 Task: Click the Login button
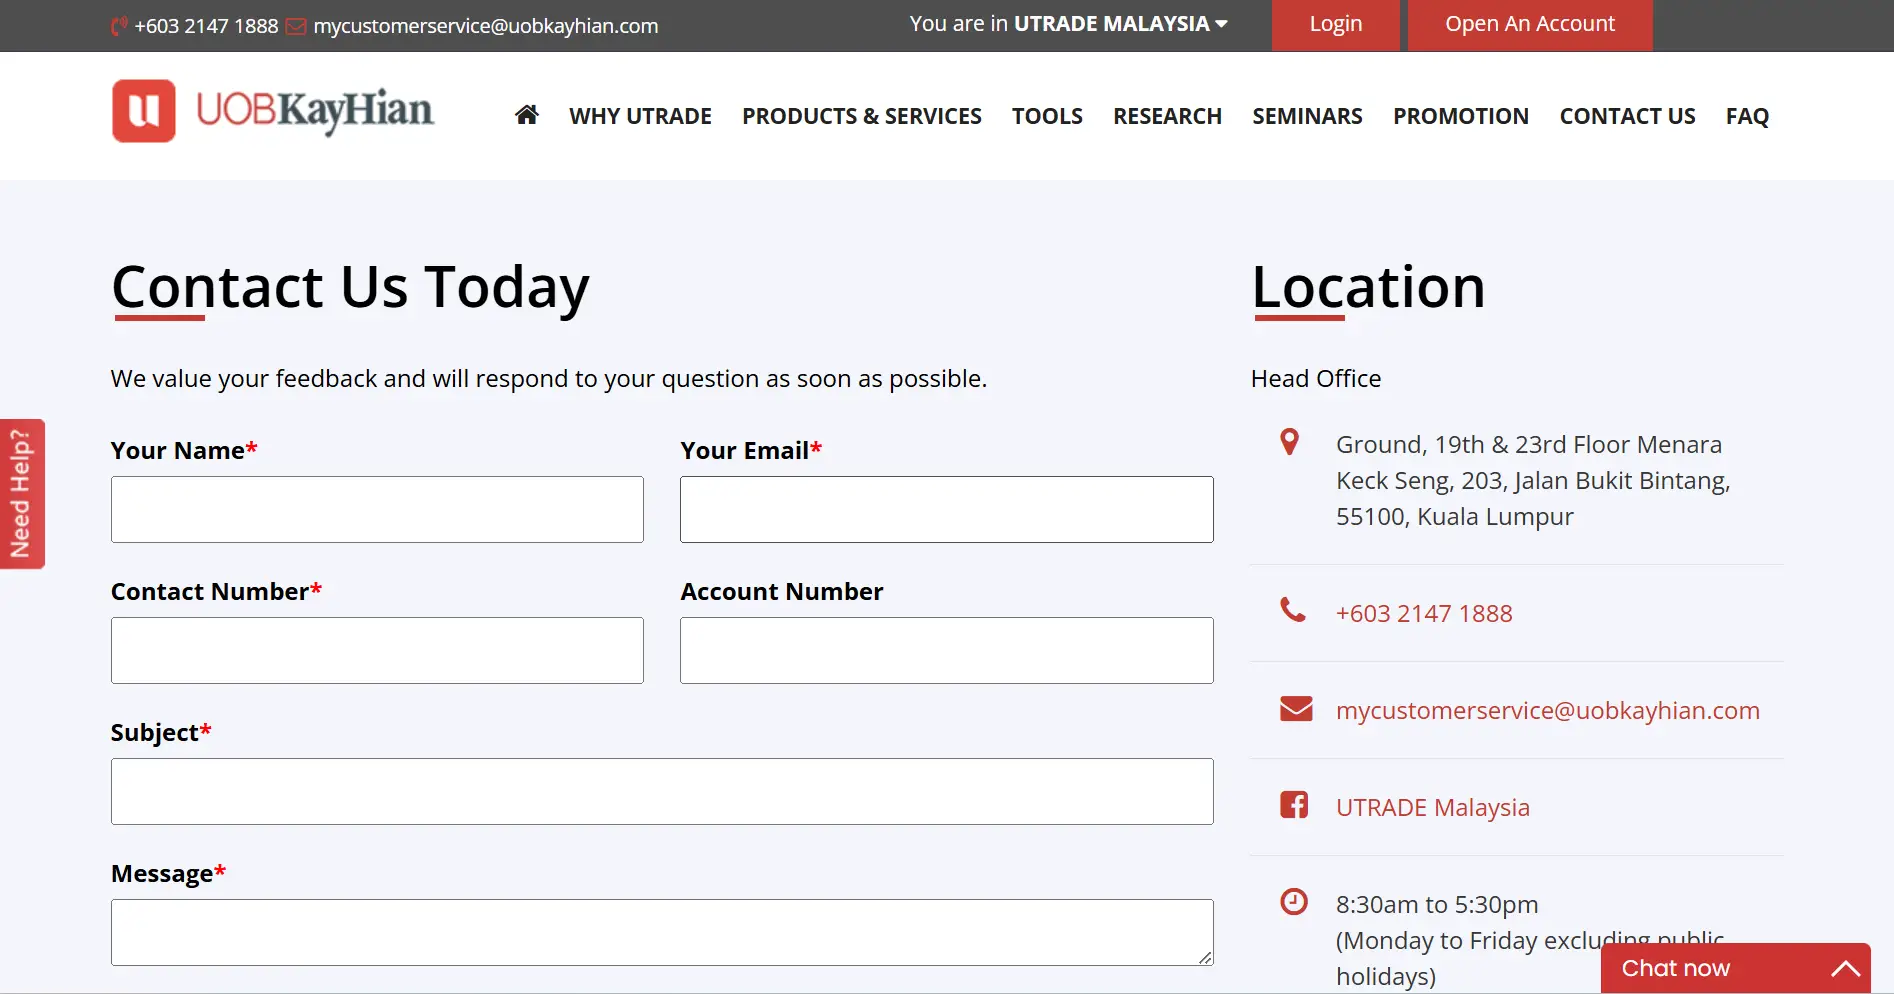click(x=1335, y=23)
